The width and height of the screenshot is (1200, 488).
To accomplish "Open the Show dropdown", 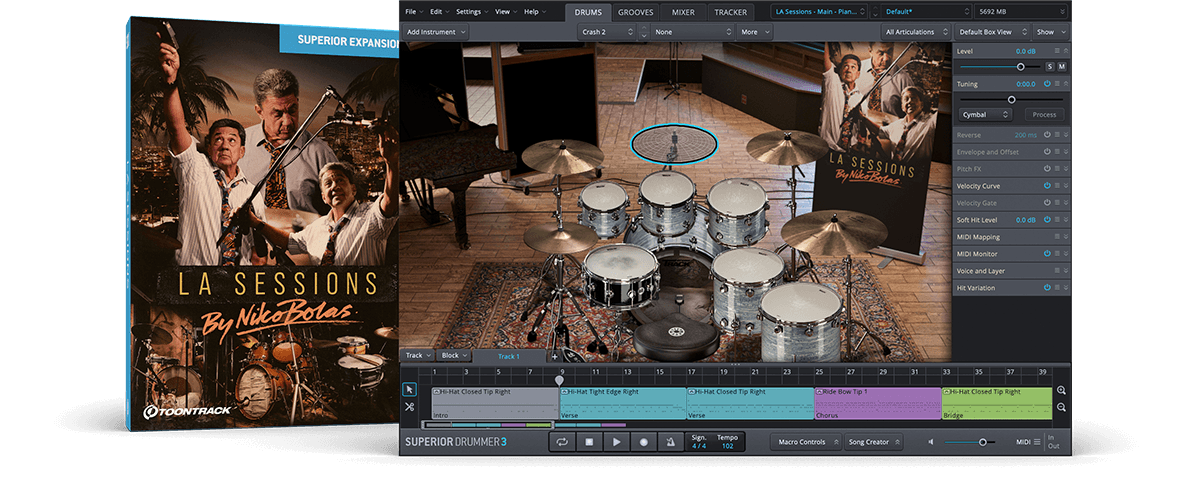I will (1050, 32).
